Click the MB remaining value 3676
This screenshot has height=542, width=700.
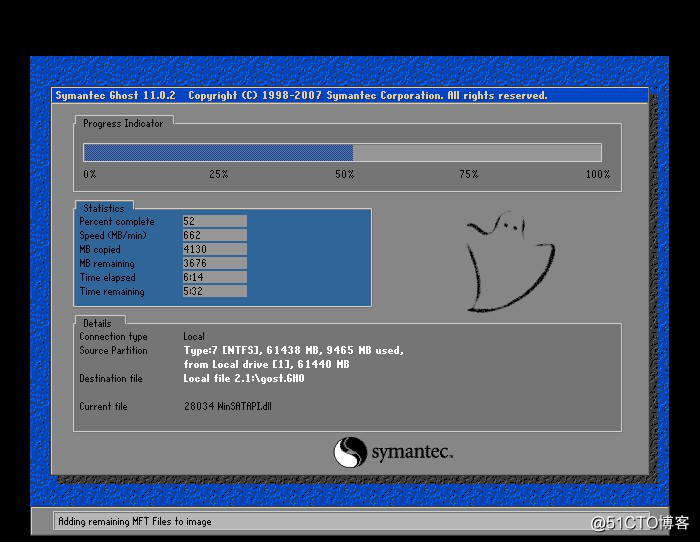pyautogui.click(x=214, y=263)
